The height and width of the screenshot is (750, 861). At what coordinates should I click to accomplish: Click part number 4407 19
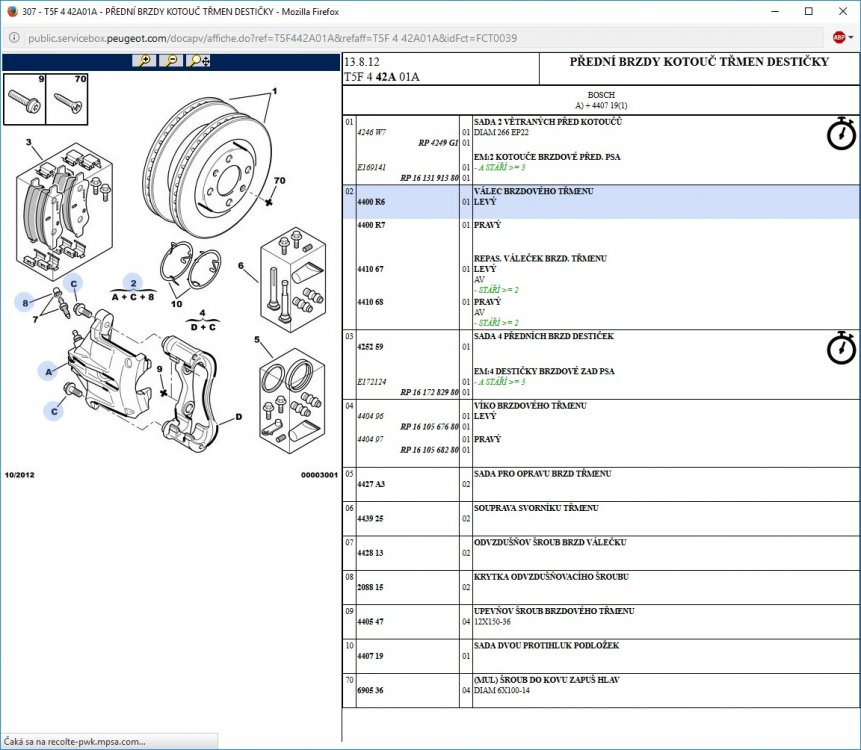pyautogui.click(x=370, y=656)
